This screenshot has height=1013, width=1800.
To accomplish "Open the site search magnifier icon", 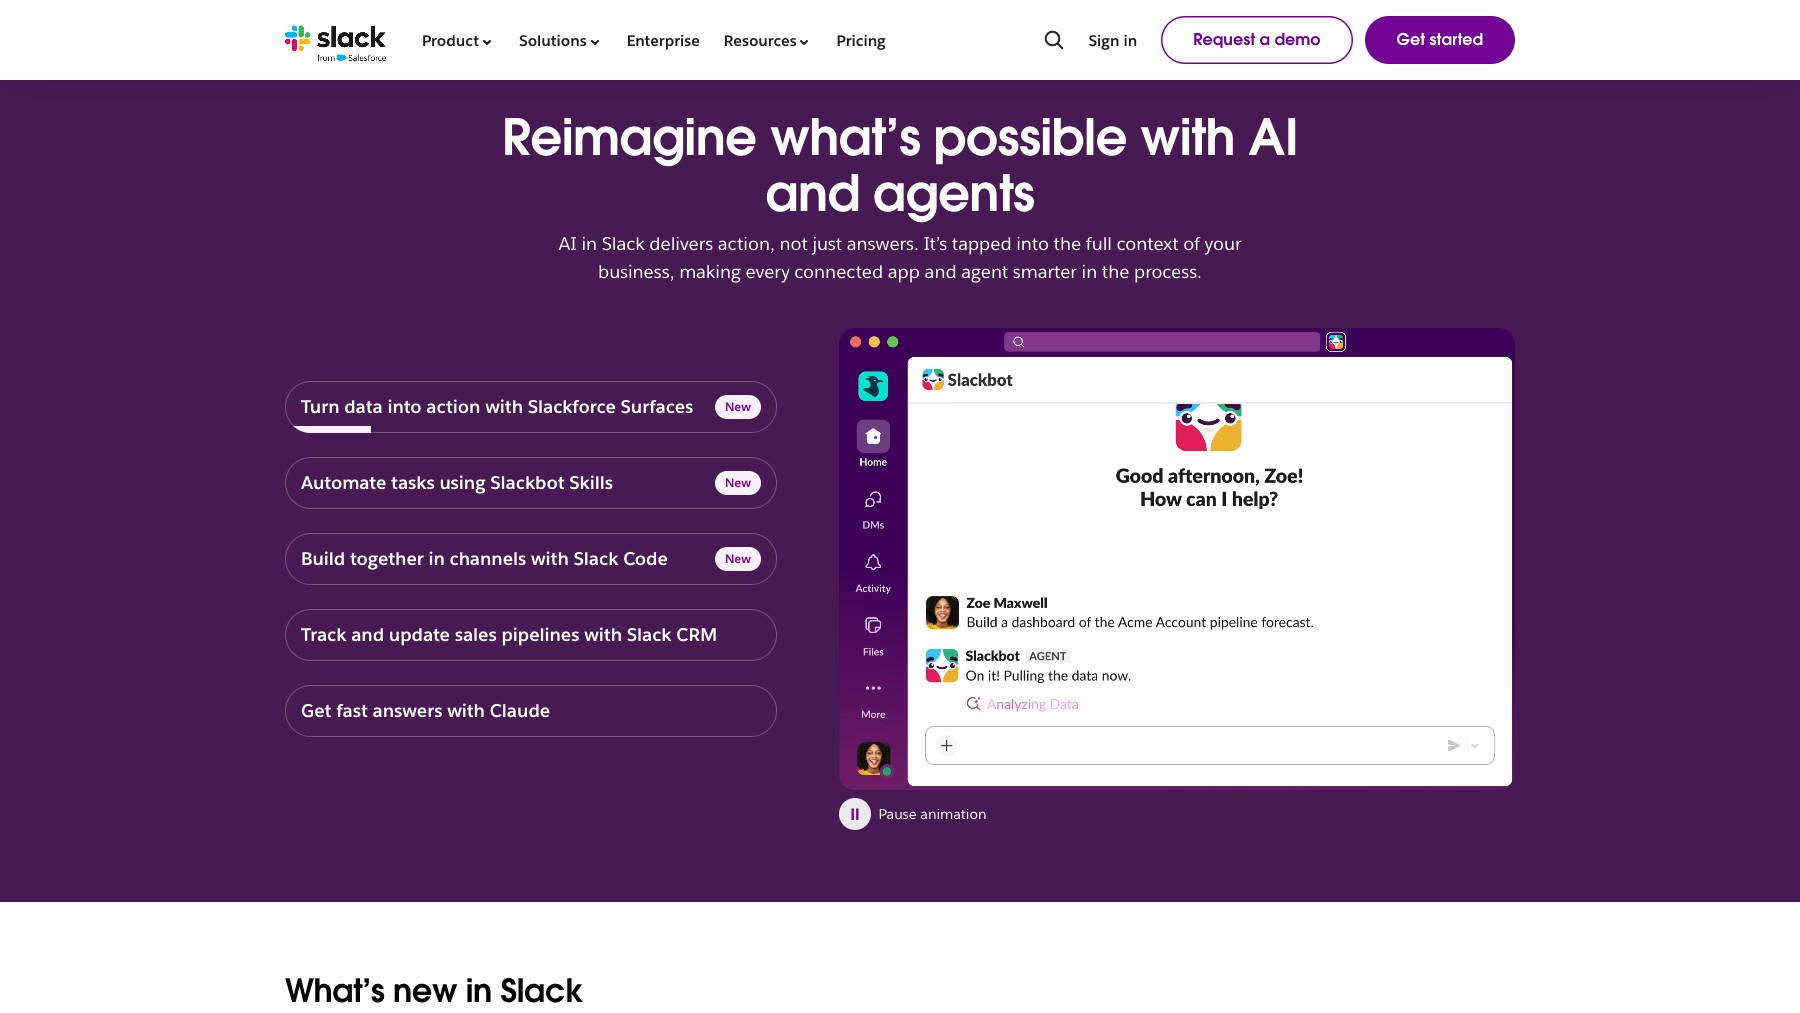I will 1053,40.
